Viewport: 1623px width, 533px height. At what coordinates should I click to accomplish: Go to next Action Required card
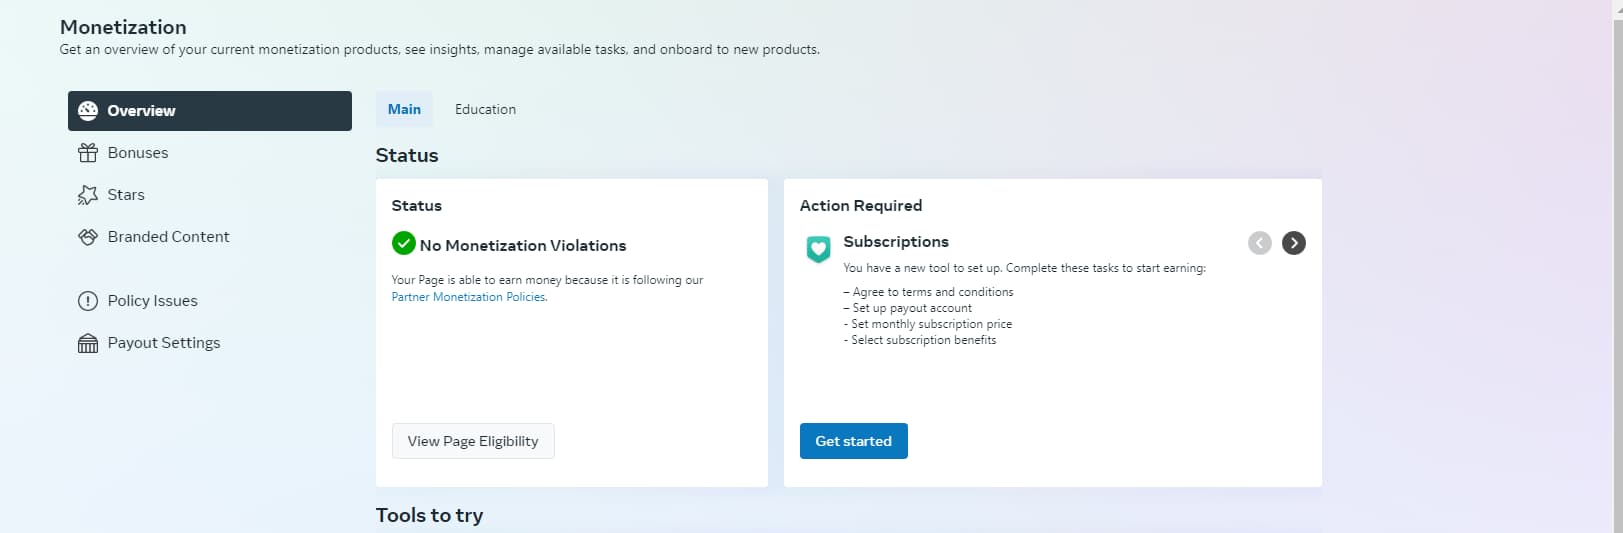point(1293,243)
